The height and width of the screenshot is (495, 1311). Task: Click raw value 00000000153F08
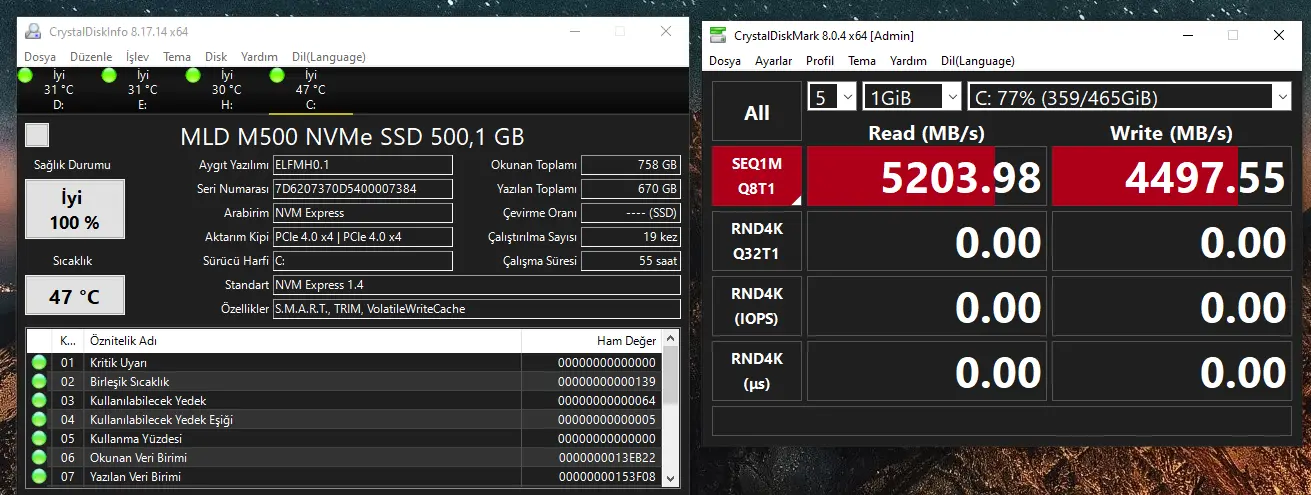[607, 476]
